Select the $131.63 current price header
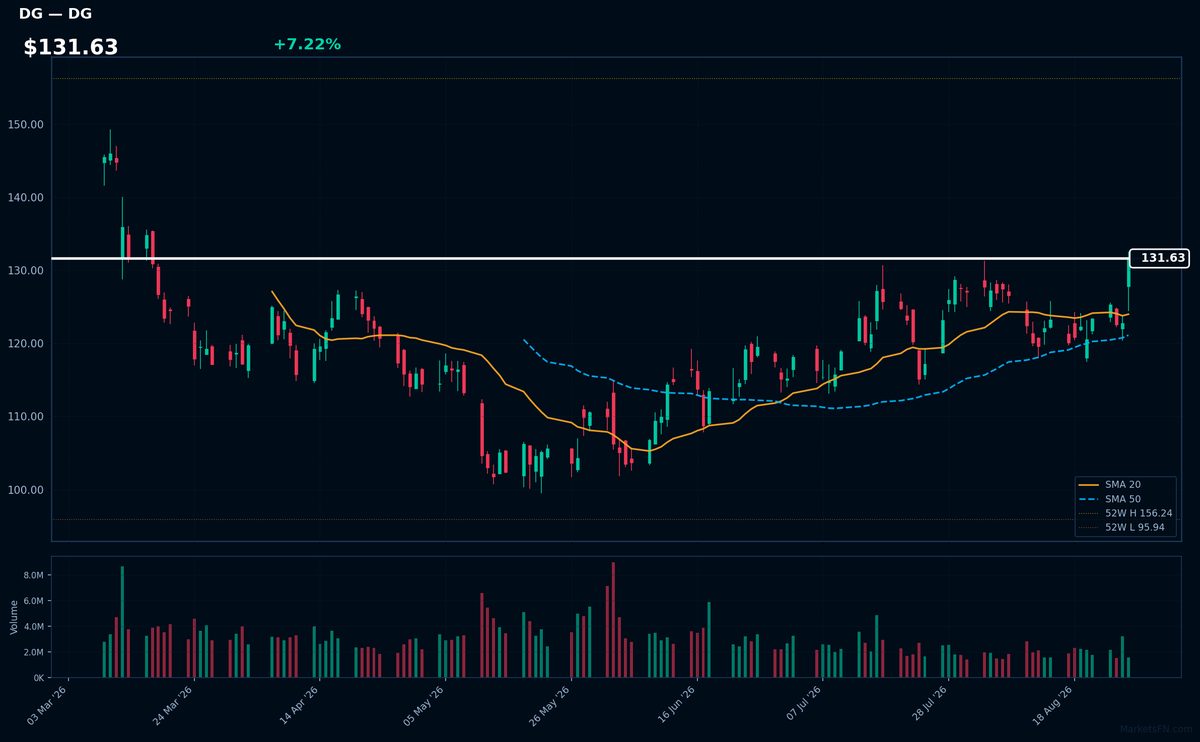The height and width of the screenshot is (742, 1200). click(x=71, y=47)
